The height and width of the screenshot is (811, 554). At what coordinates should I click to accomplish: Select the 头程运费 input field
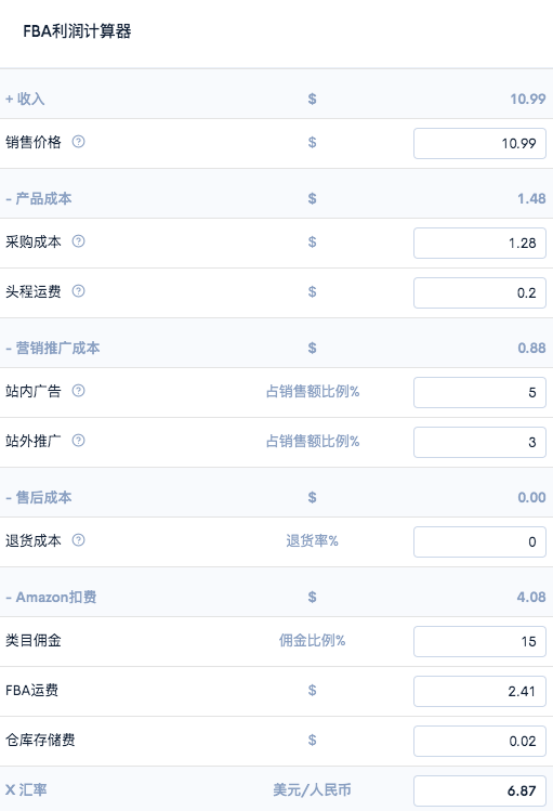[480, 293]
